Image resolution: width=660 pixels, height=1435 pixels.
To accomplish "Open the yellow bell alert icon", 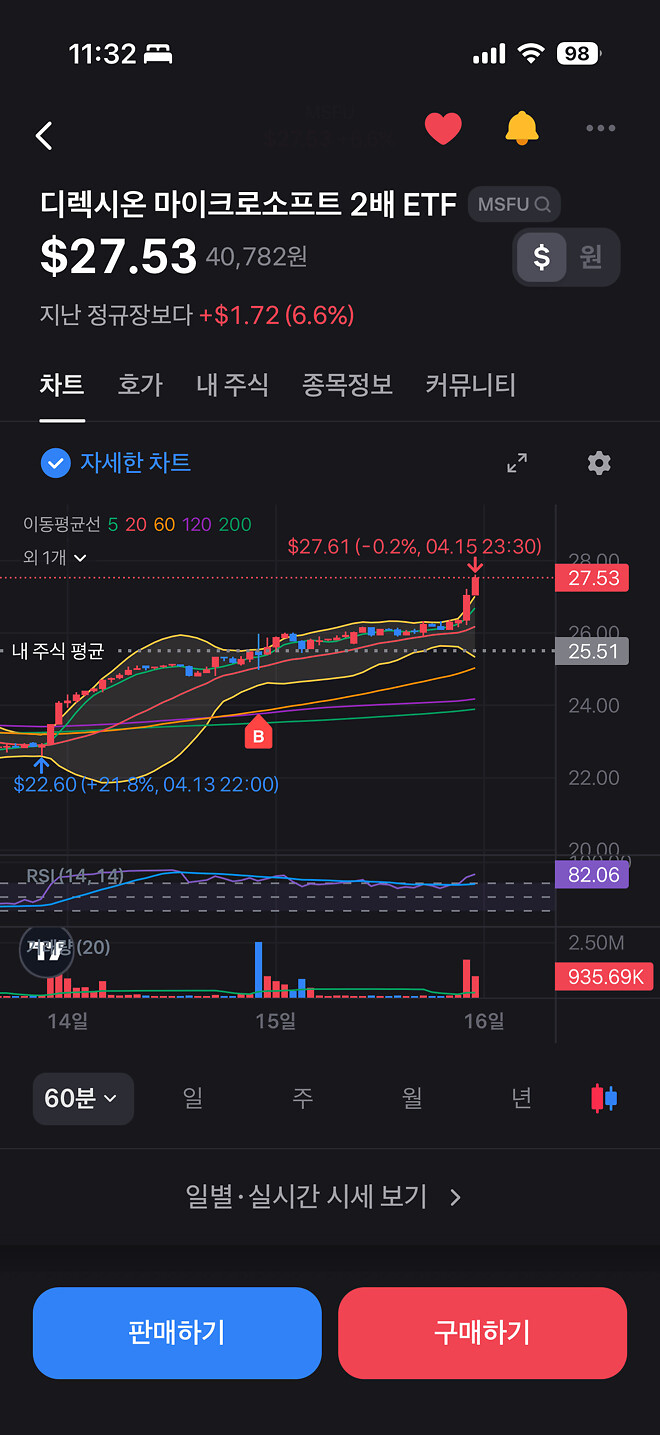I will point(521,129).
